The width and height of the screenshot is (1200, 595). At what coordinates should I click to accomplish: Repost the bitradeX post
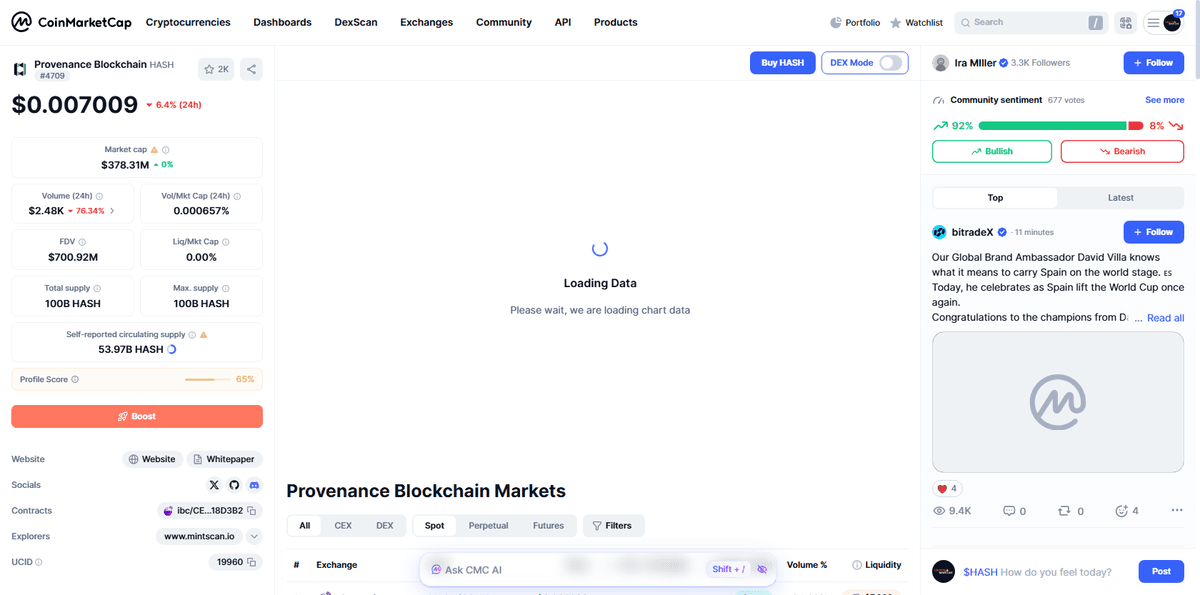pyautogui.click(x=1071, y=511)
